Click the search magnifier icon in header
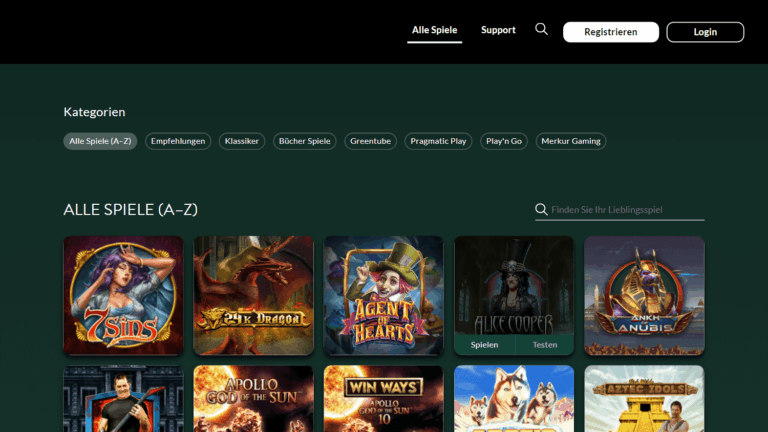 (x=541, y=30)
